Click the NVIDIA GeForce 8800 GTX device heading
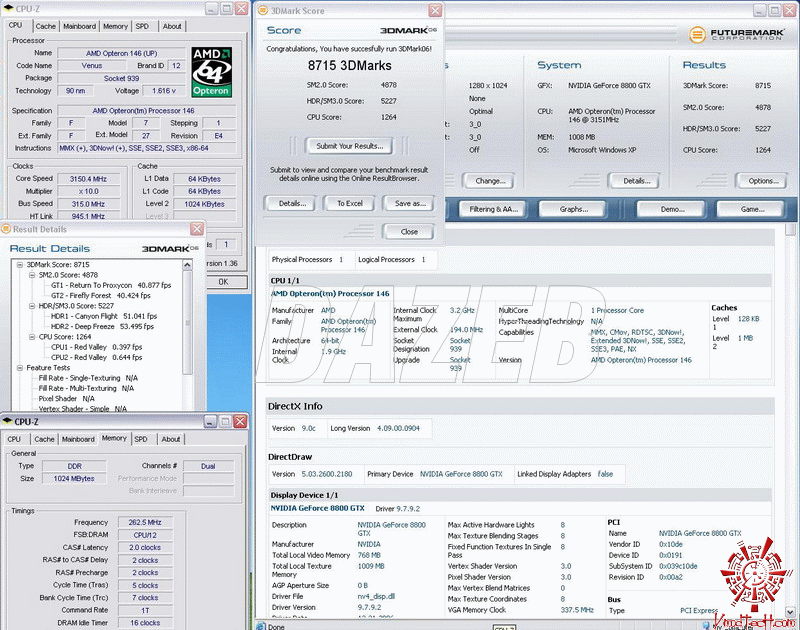The height and width of the screenshot is (630, 800). tap(317, 508)
